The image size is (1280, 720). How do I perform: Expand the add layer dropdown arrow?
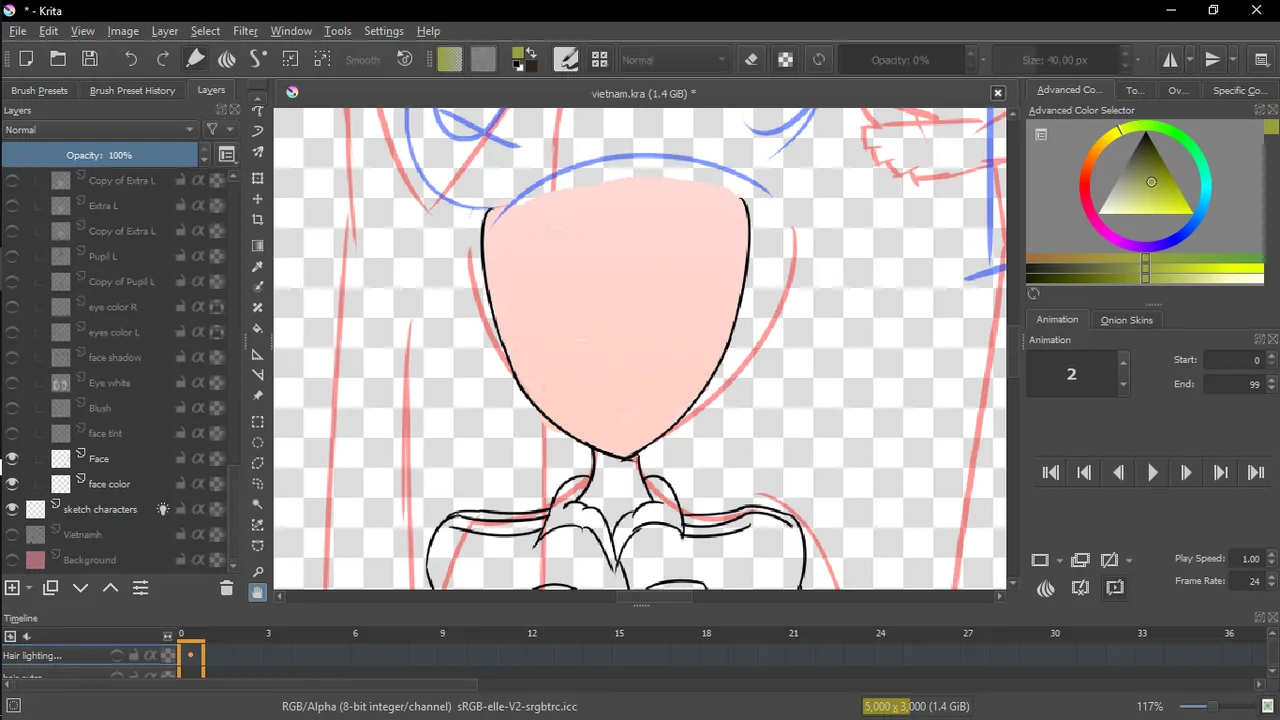(29, 588)
